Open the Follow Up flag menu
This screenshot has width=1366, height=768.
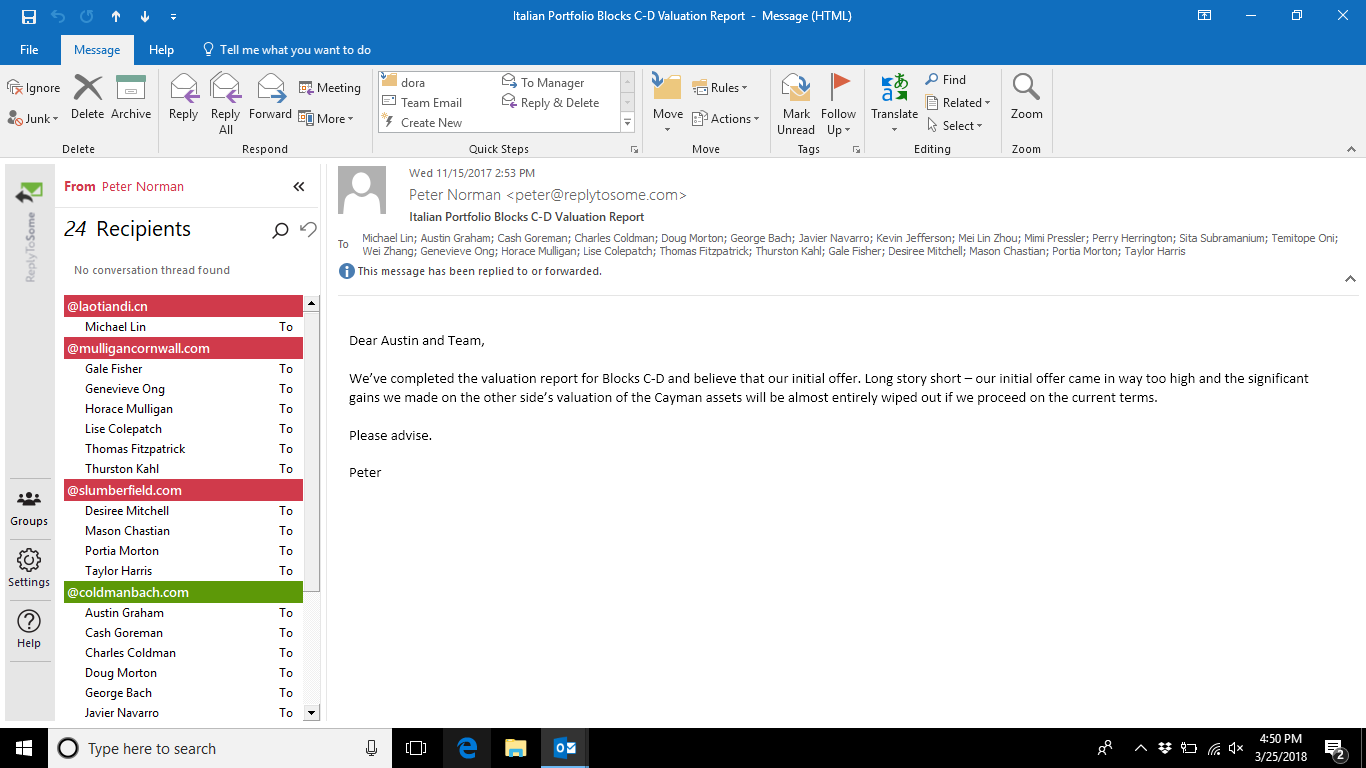coord(839,104)
